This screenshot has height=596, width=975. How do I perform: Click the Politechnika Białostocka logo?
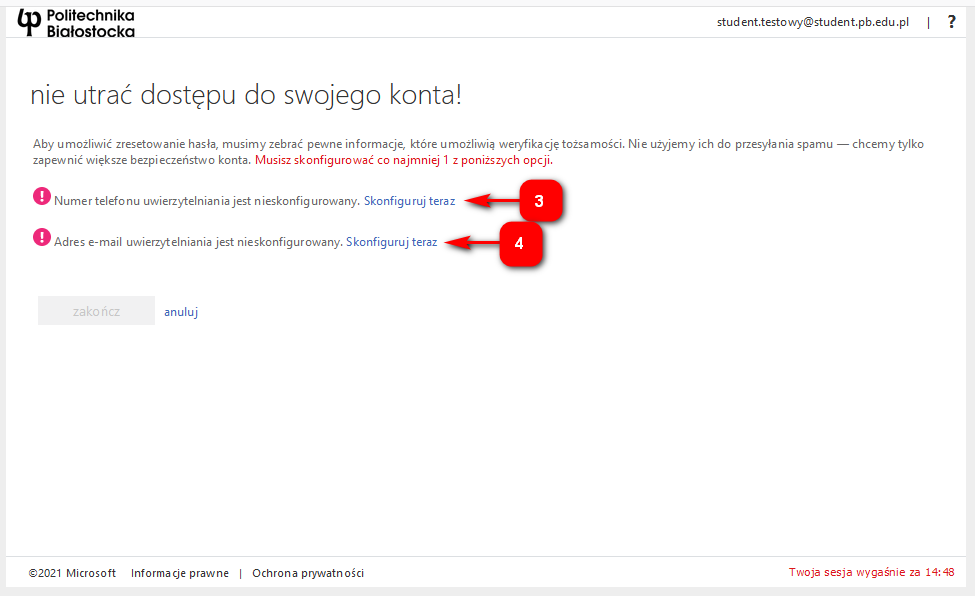click(76, 23)
